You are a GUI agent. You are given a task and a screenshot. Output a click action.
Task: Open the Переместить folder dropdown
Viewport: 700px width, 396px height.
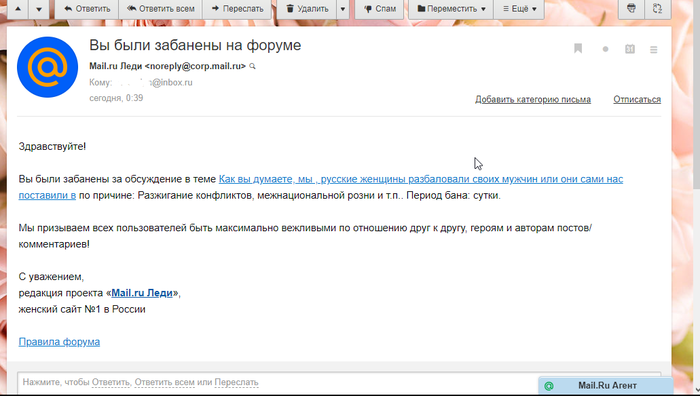coord(451,9)
